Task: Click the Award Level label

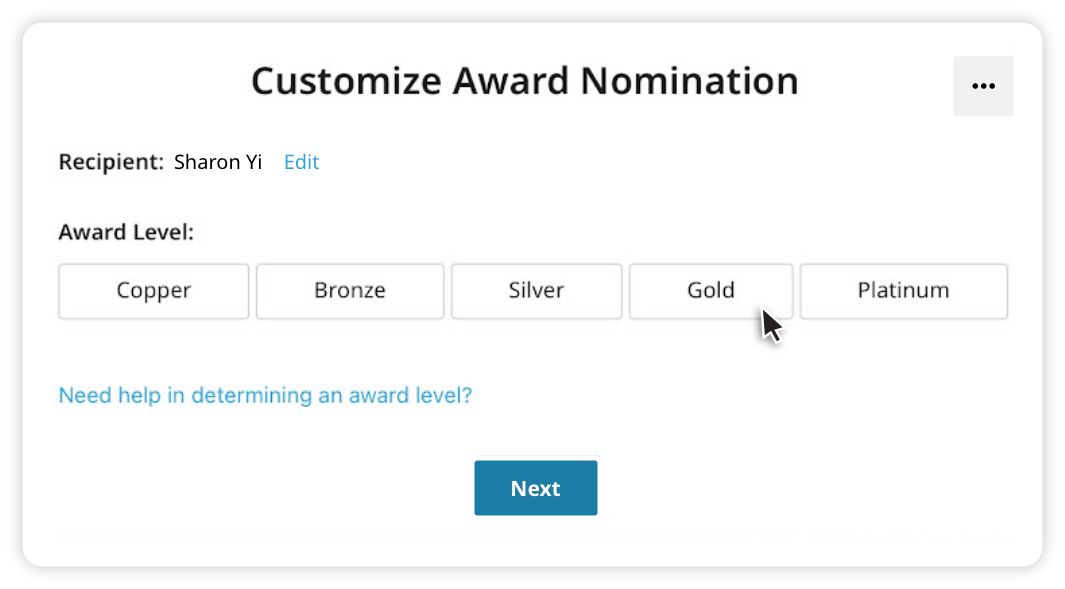Action: click(126, 233)
